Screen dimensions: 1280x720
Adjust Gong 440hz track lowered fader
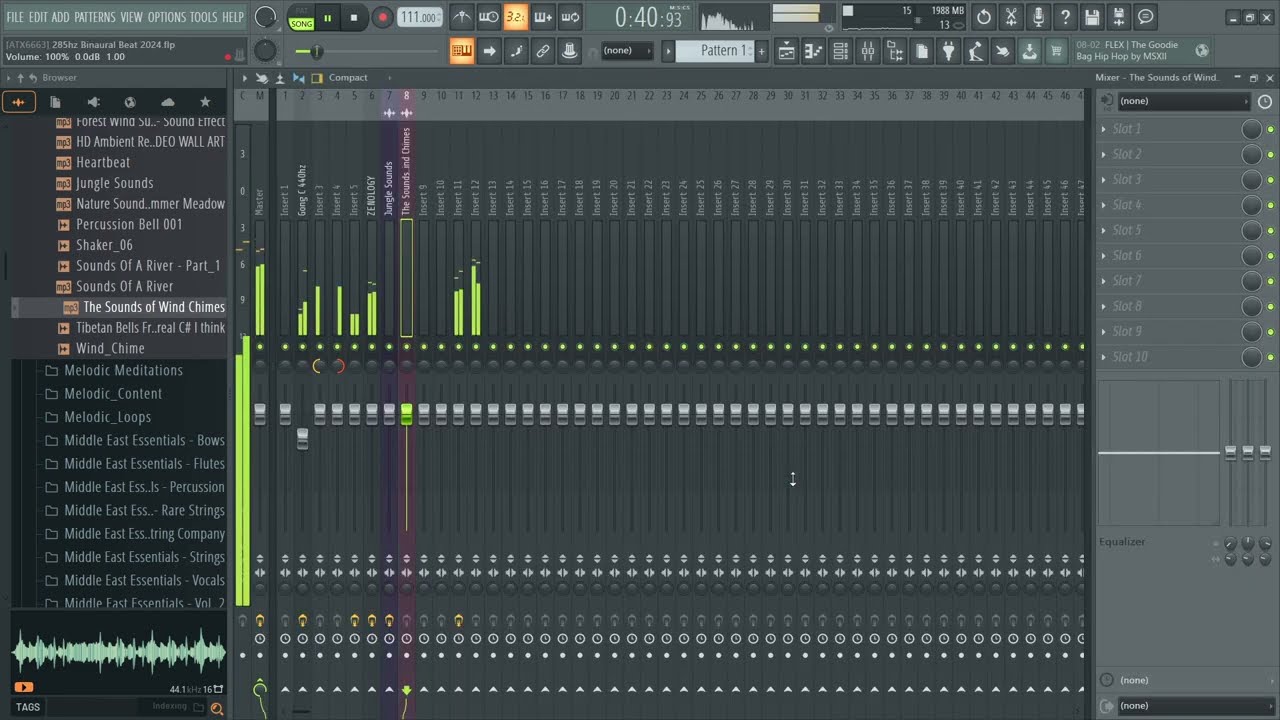[x=302, y=438]
